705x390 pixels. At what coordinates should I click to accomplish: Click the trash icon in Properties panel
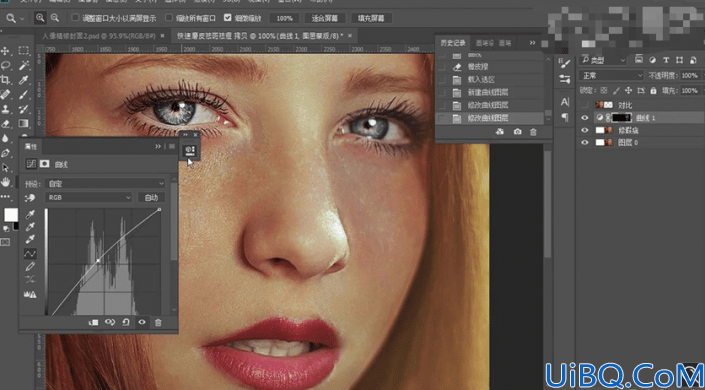click(x=158, y=322)
